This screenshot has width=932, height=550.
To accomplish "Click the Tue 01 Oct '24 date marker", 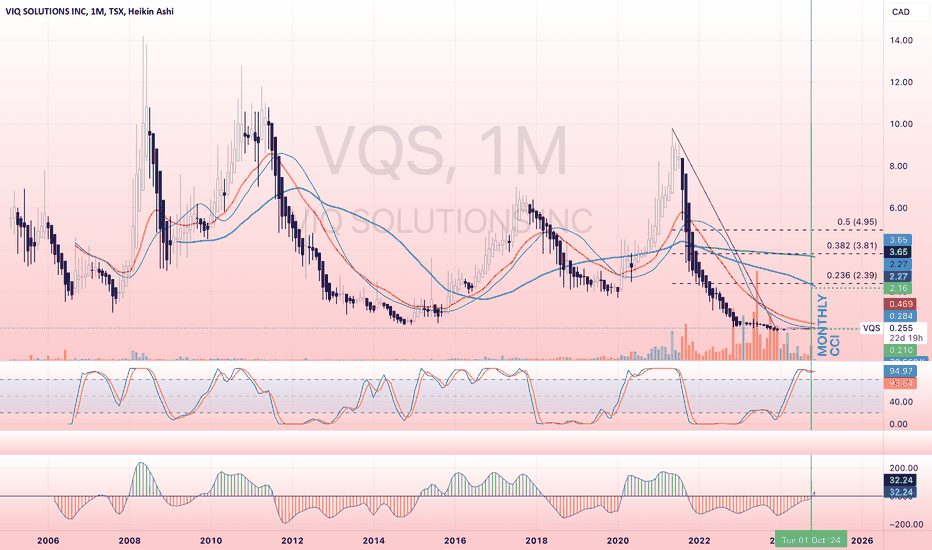I will click(x=811, y=540).
